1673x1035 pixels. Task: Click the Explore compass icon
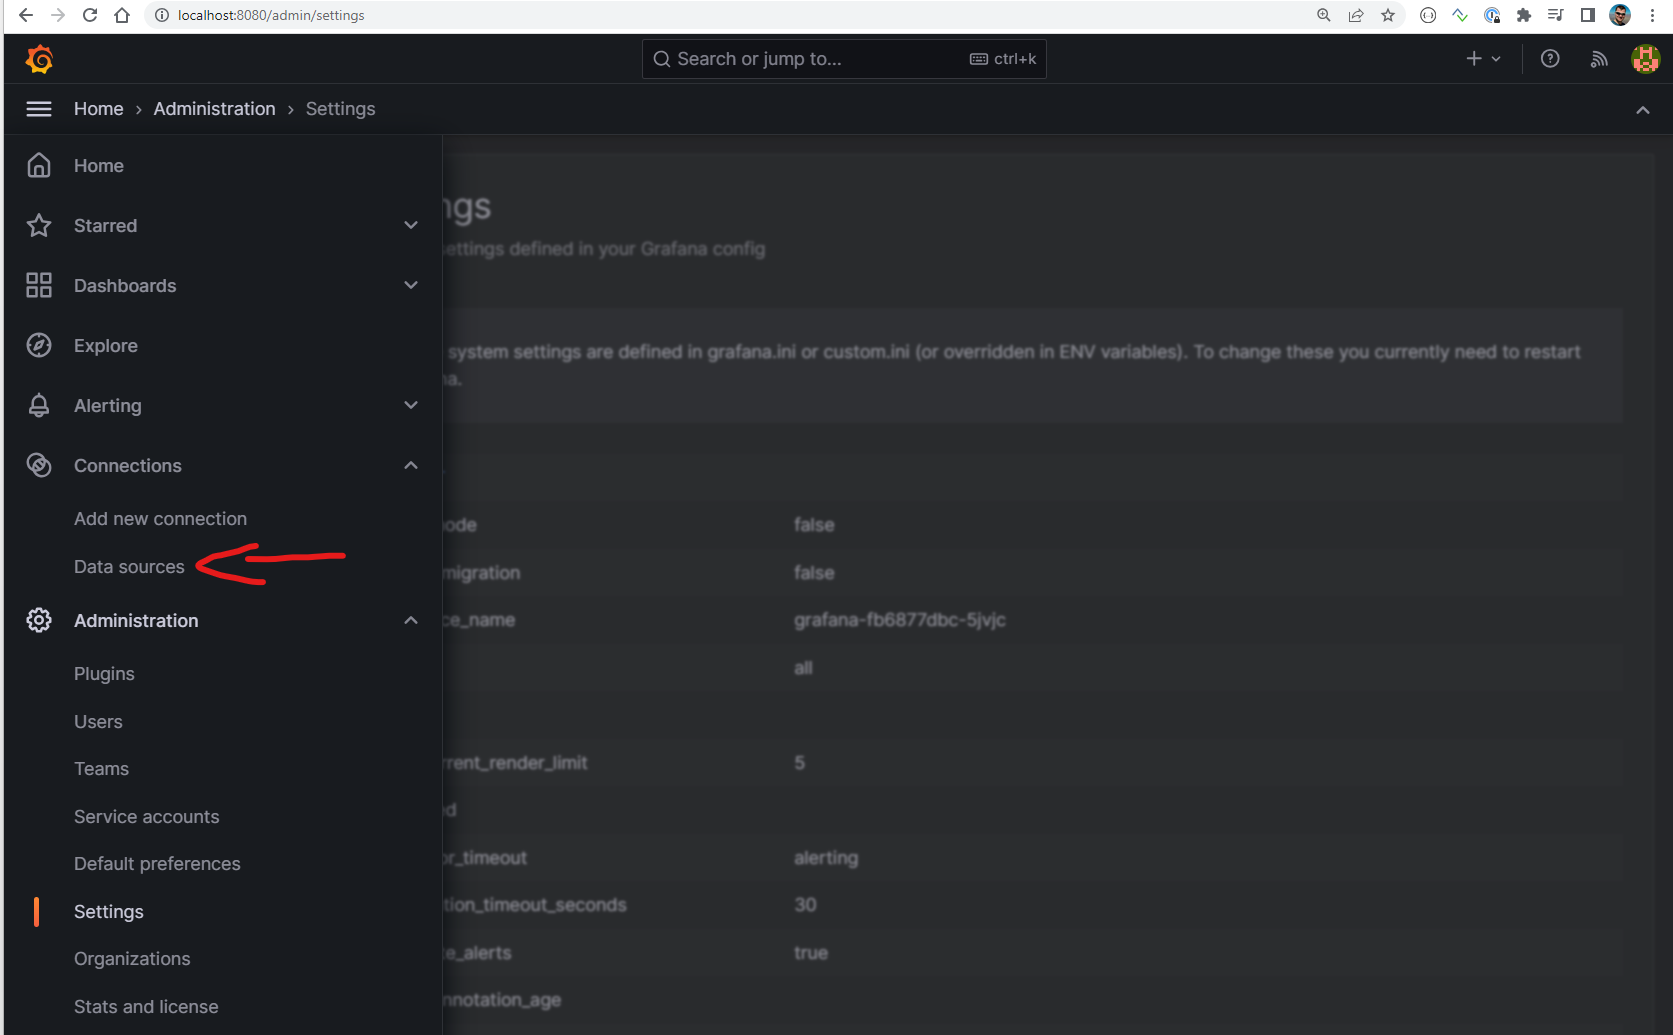point(39,346)
